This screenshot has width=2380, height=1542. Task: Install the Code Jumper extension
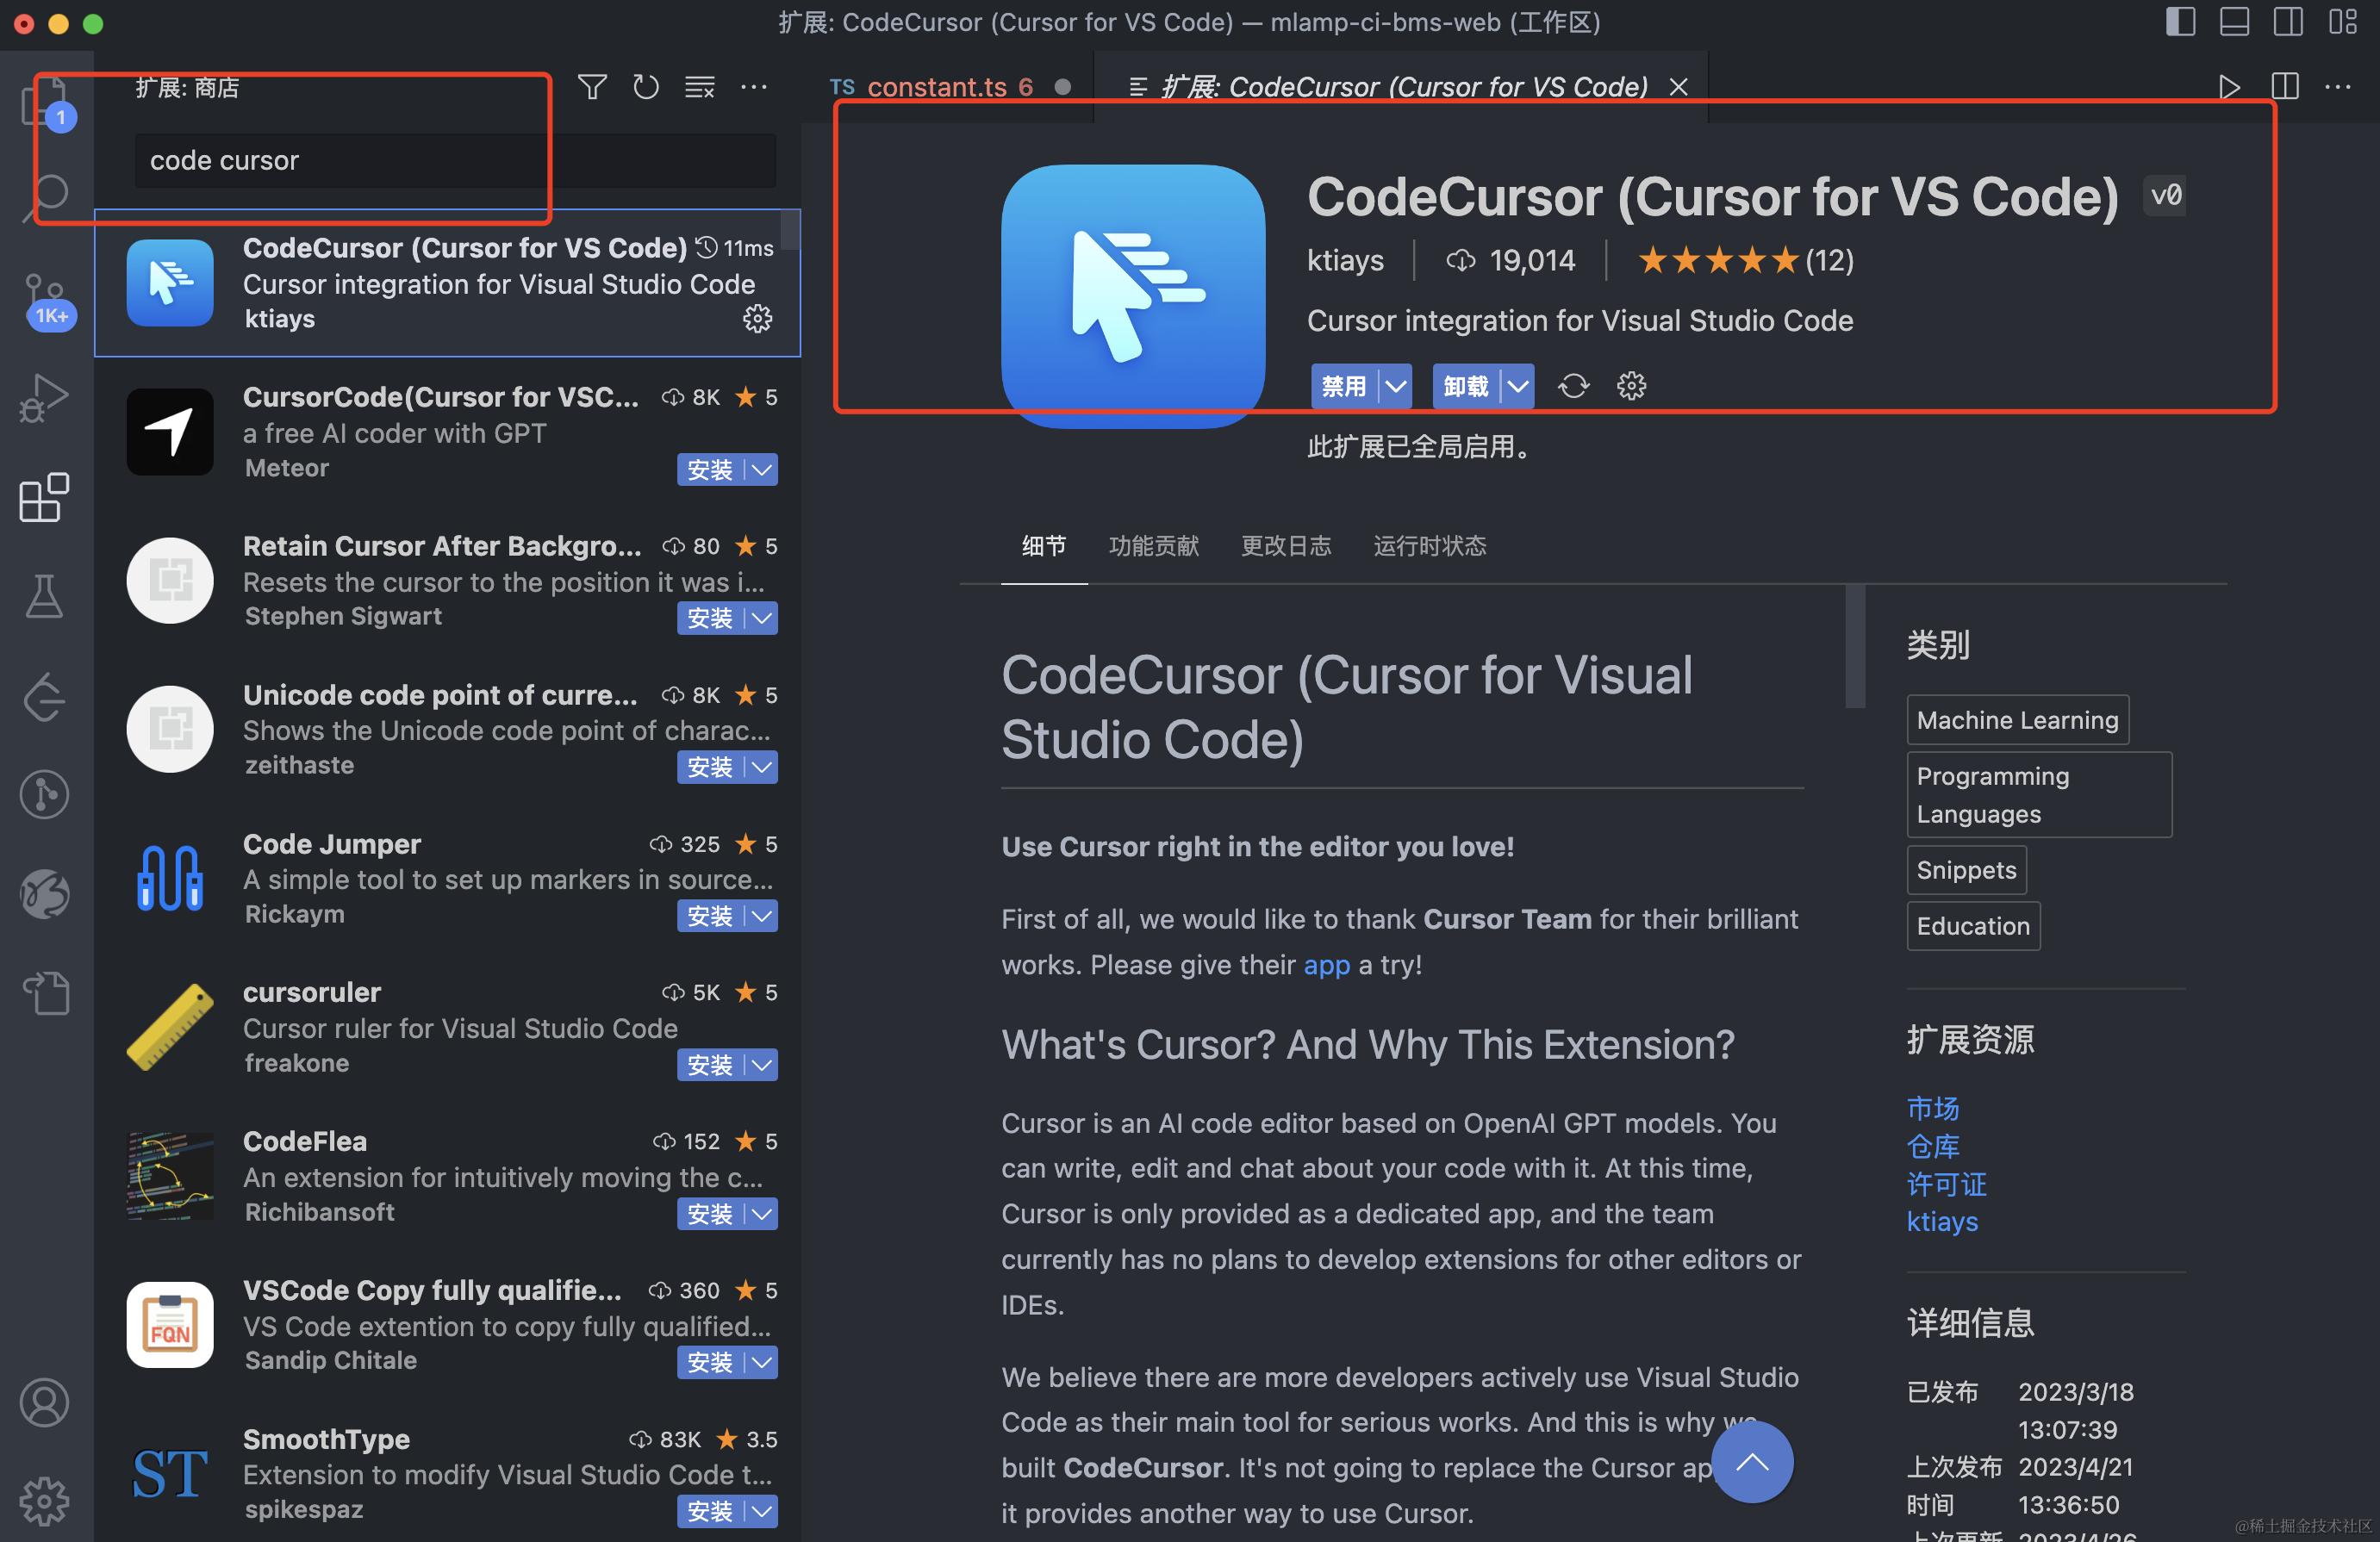710,916
